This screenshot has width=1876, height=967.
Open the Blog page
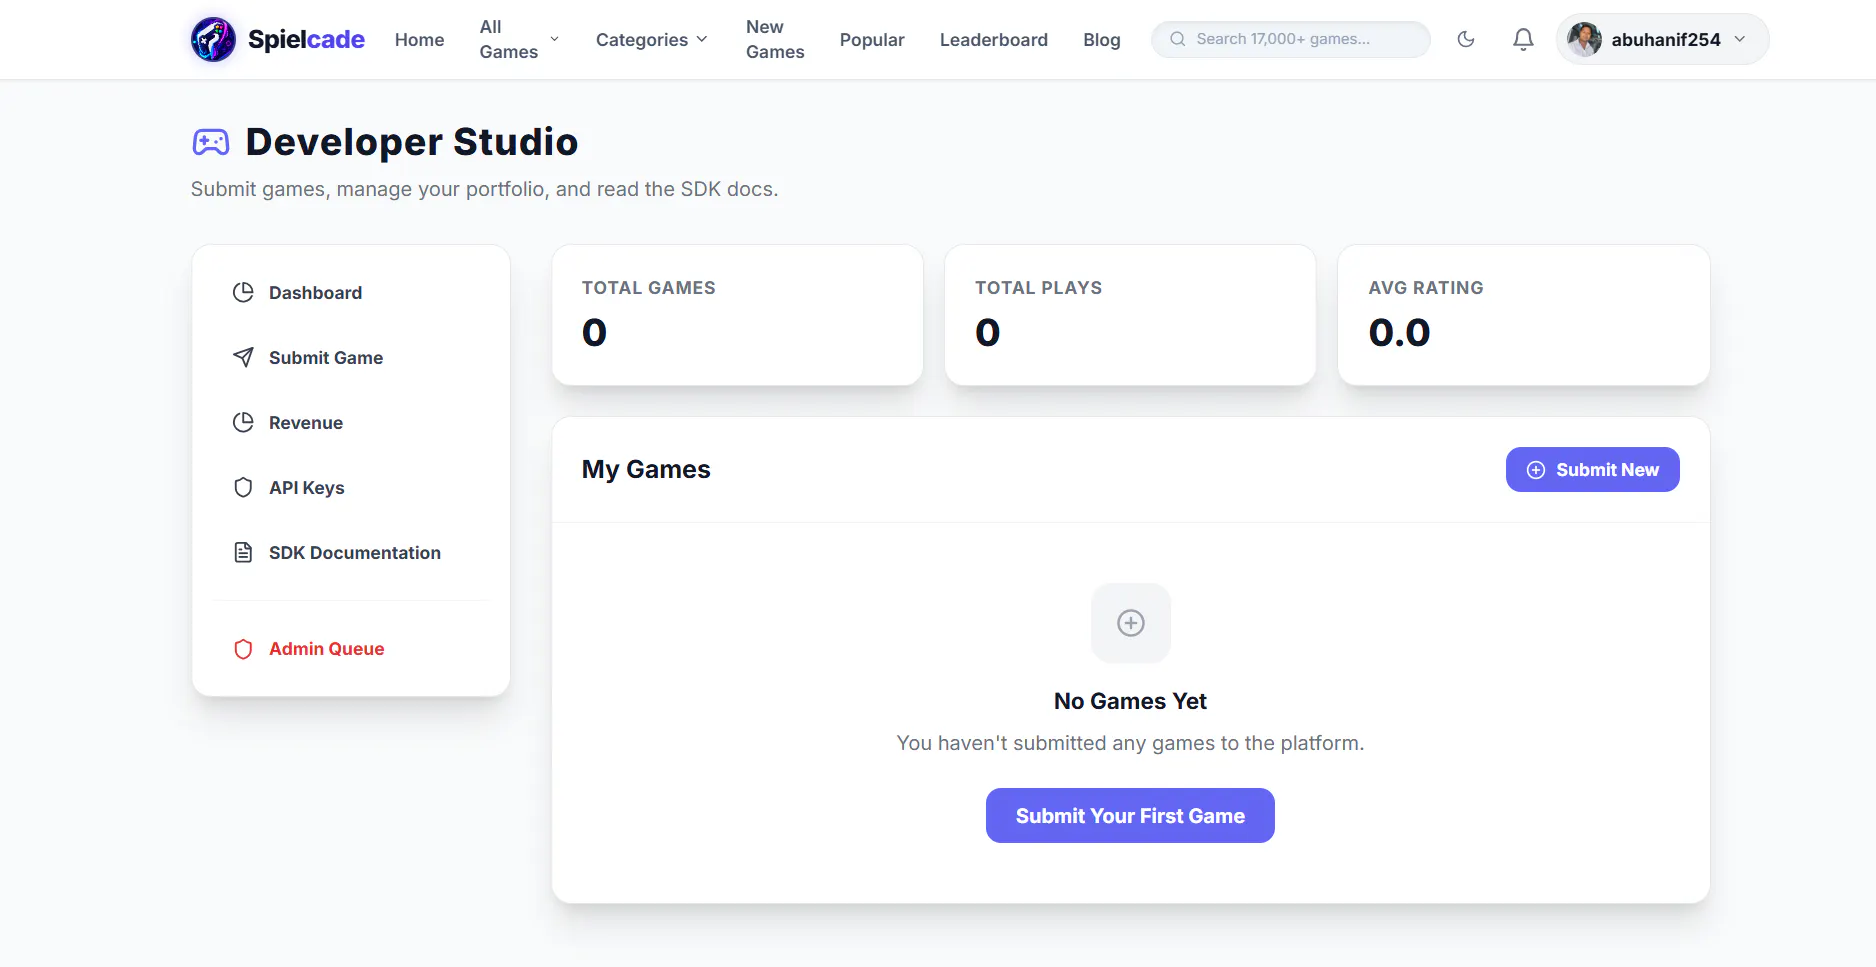coord(1102,39)
